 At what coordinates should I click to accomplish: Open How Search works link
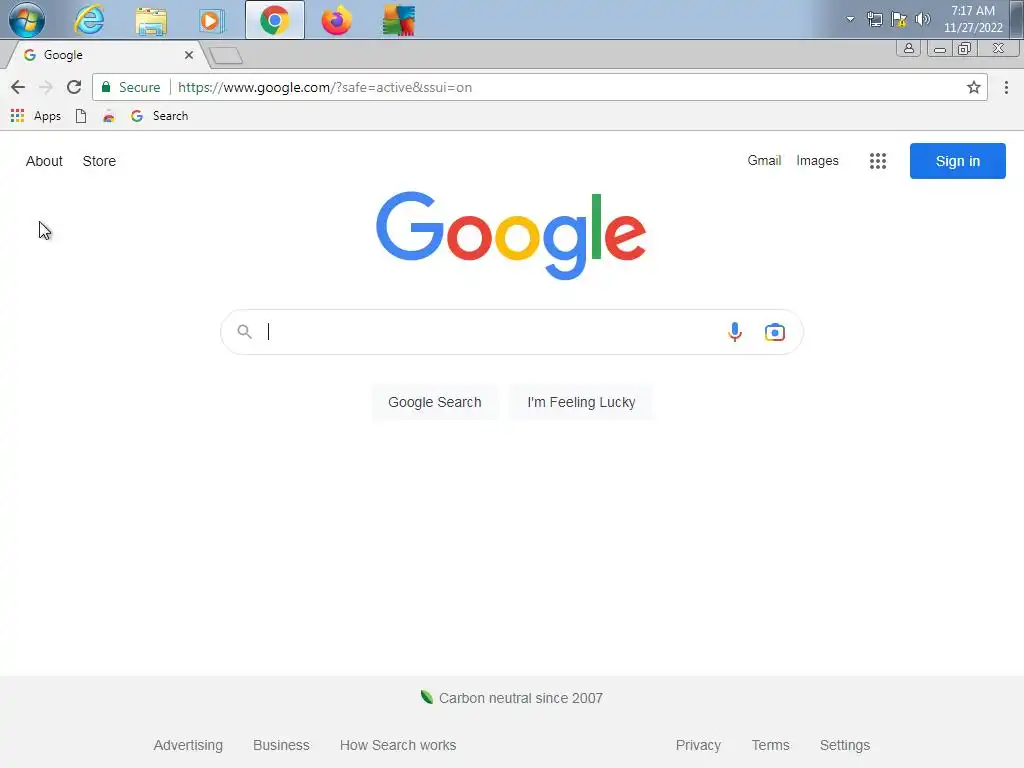coord(398,745)
